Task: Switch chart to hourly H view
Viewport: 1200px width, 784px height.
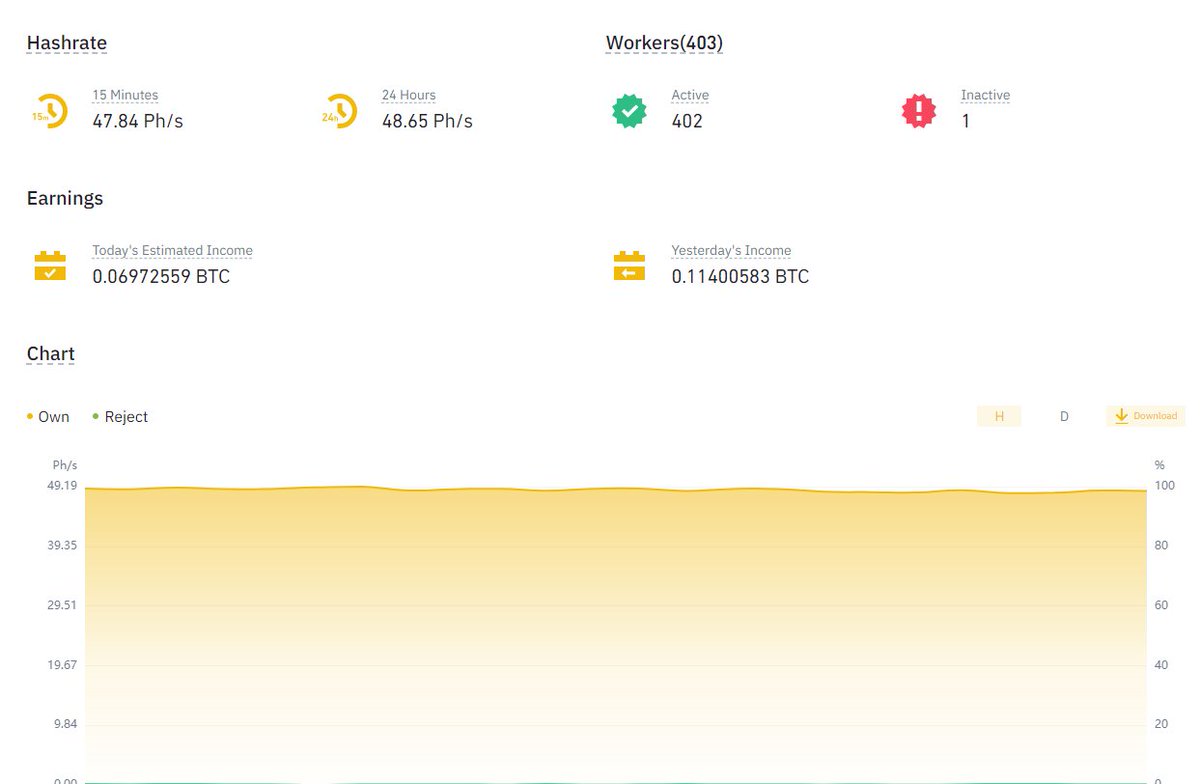Action: coord(999,416)
